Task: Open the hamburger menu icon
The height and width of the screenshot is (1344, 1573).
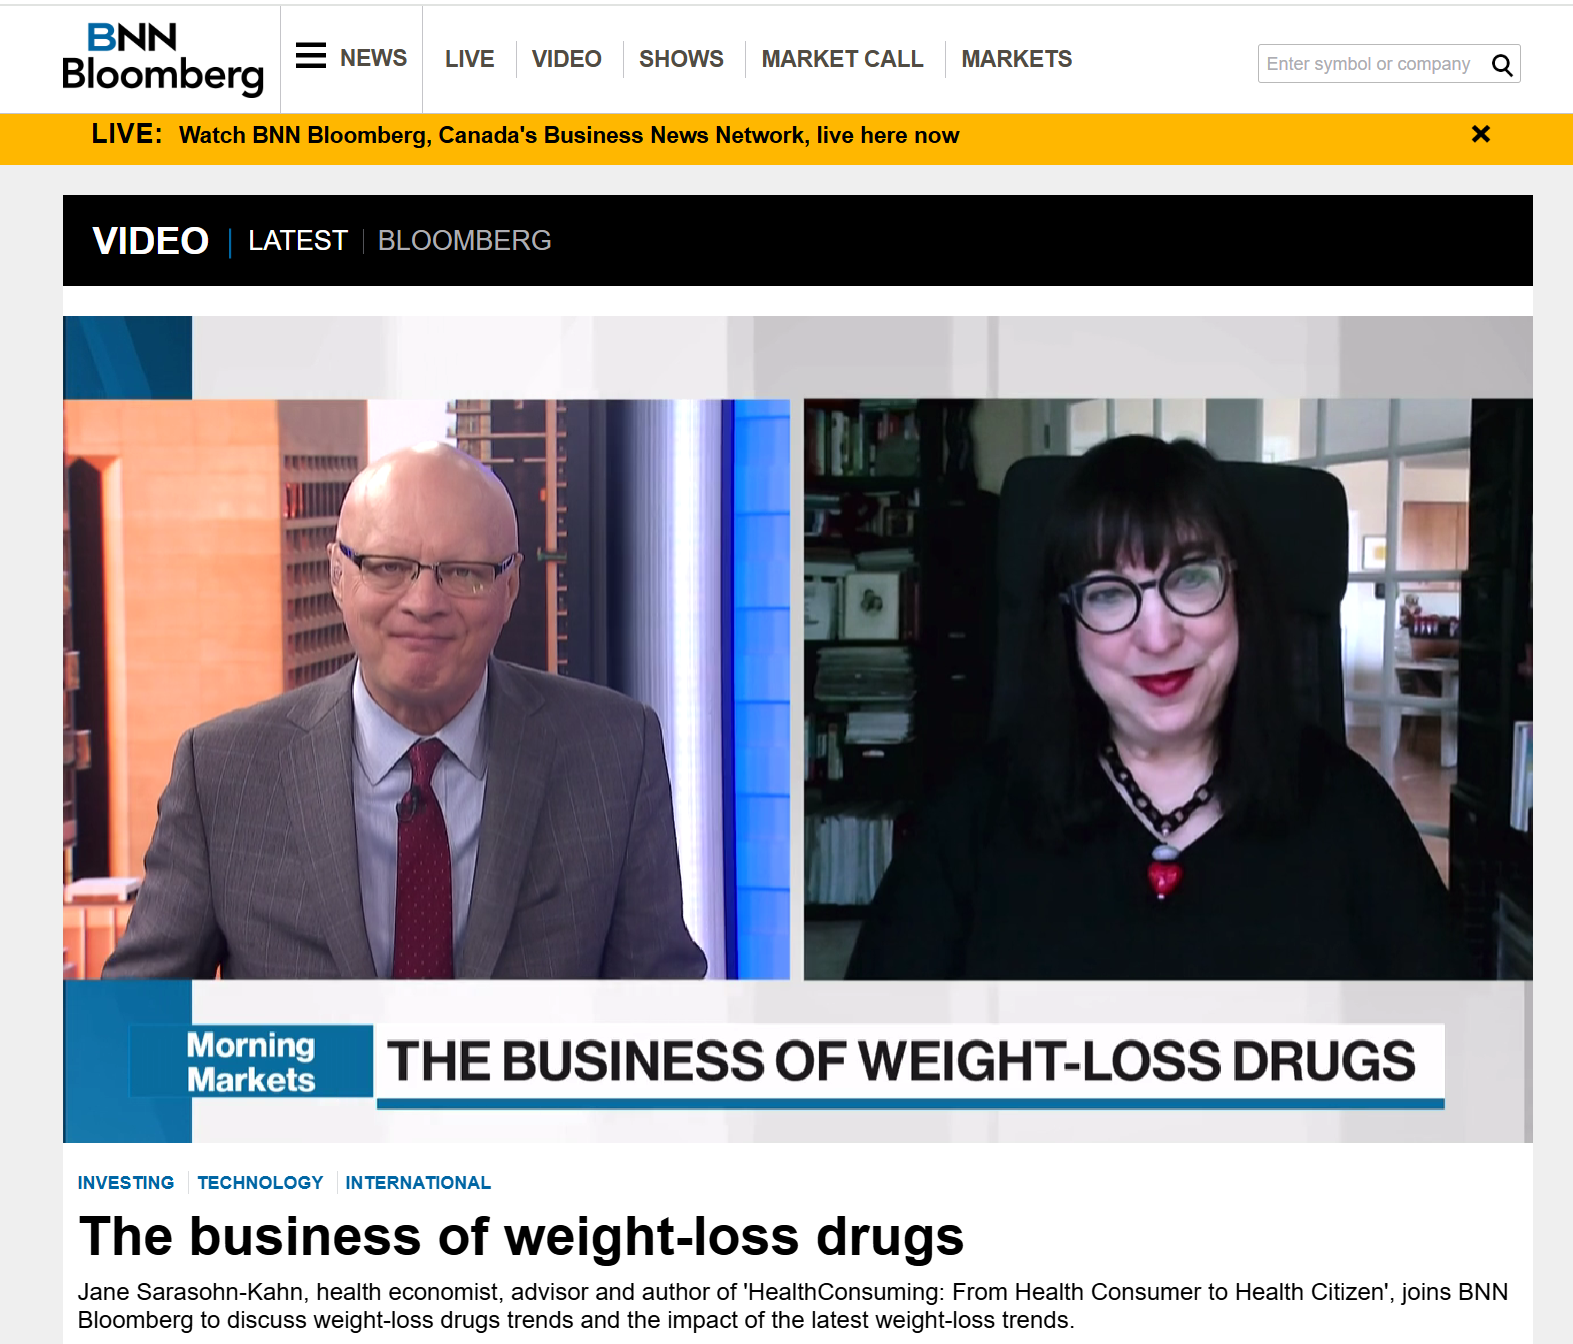Action: [x=311, y=56]
